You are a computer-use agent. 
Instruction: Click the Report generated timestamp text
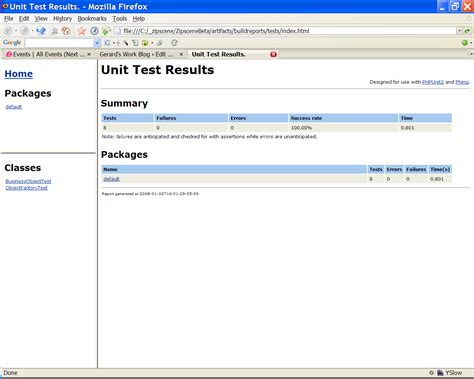tap(150, 194)
